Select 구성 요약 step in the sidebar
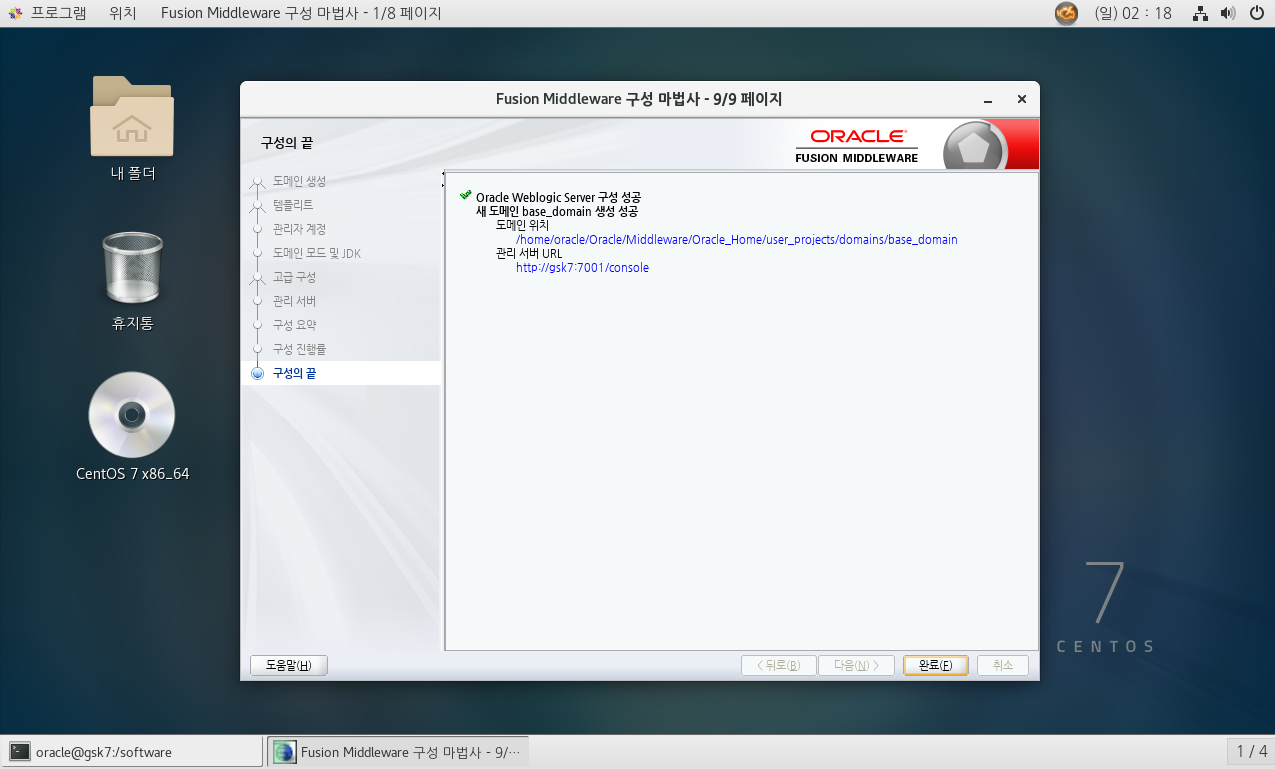Screen dimensions: 1275x769 pos(294,325)
